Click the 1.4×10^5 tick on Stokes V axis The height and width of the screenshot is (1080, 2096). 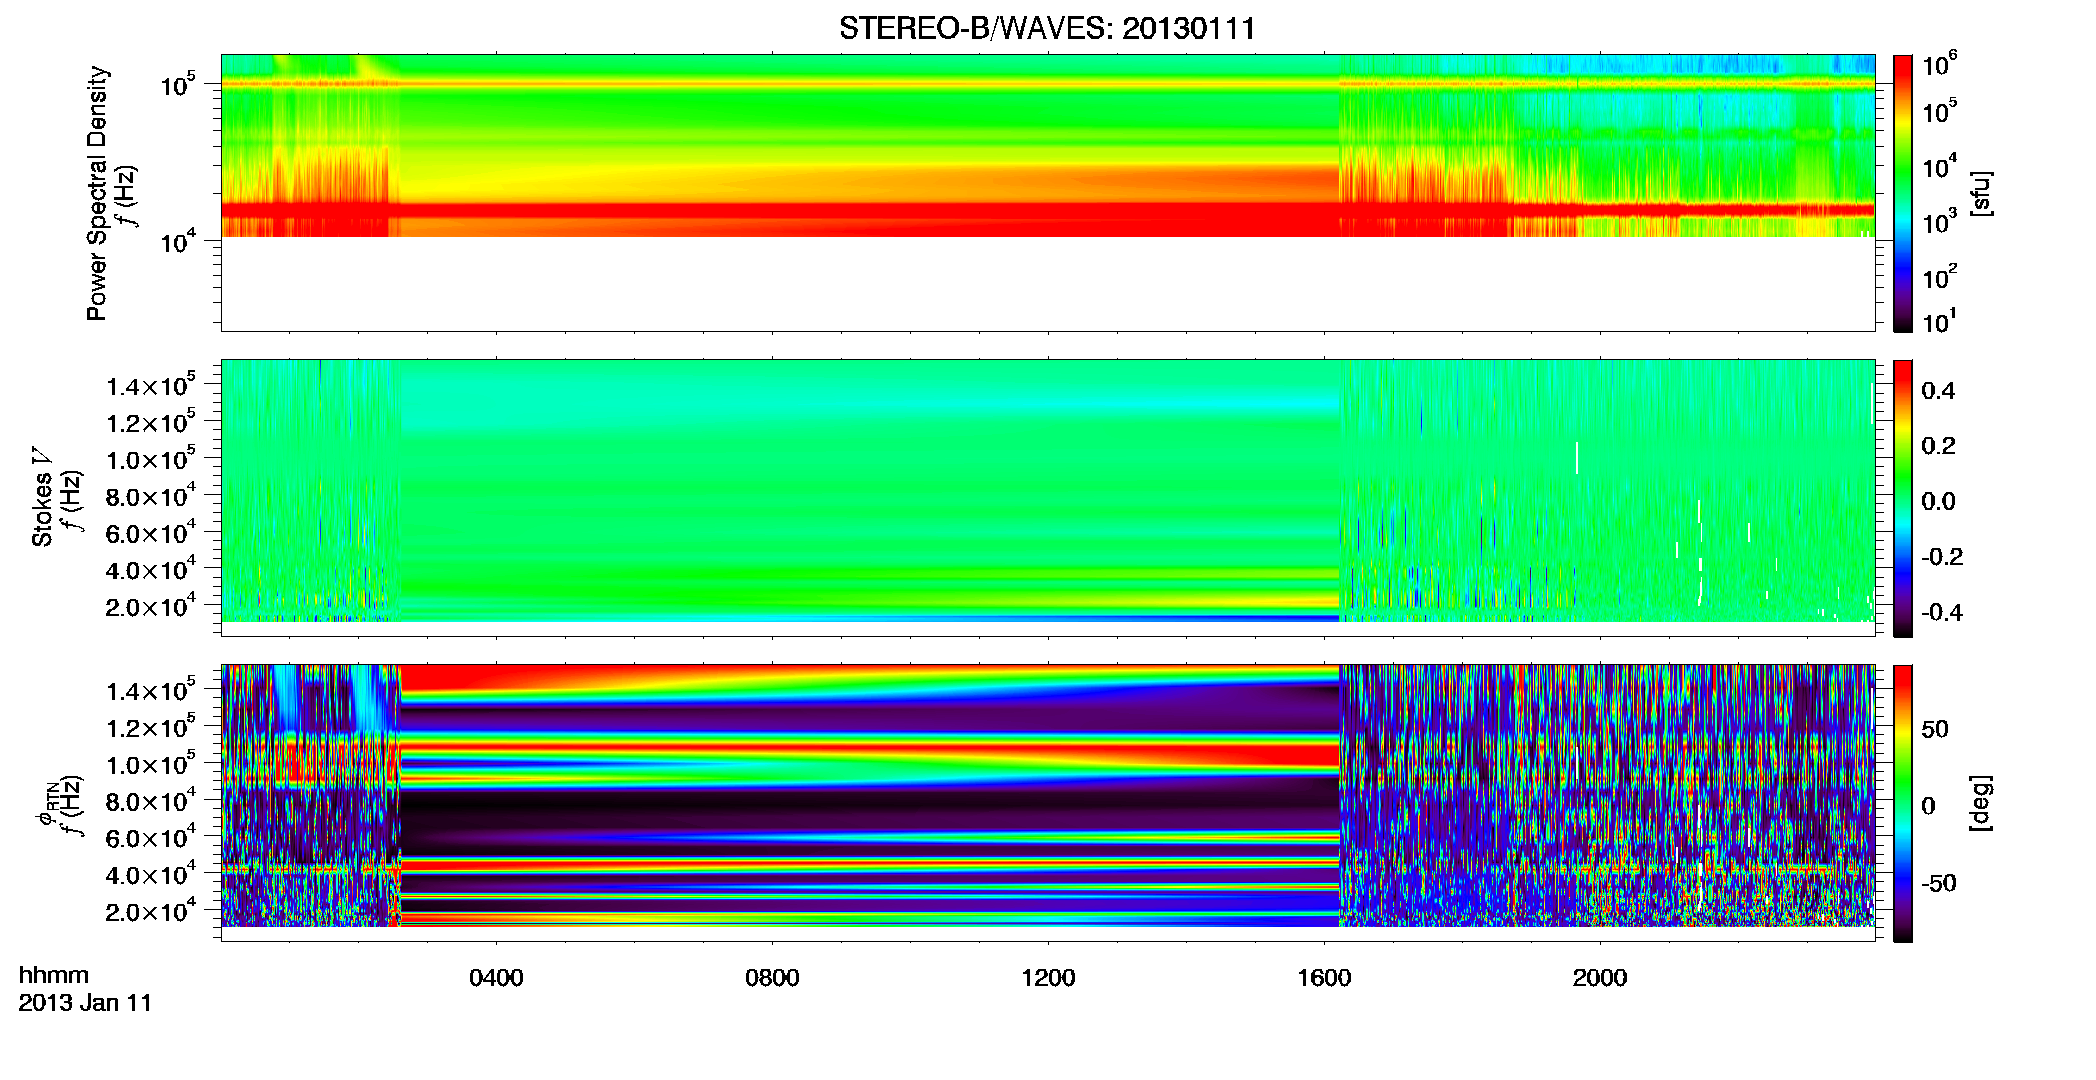tap(151, 385)
